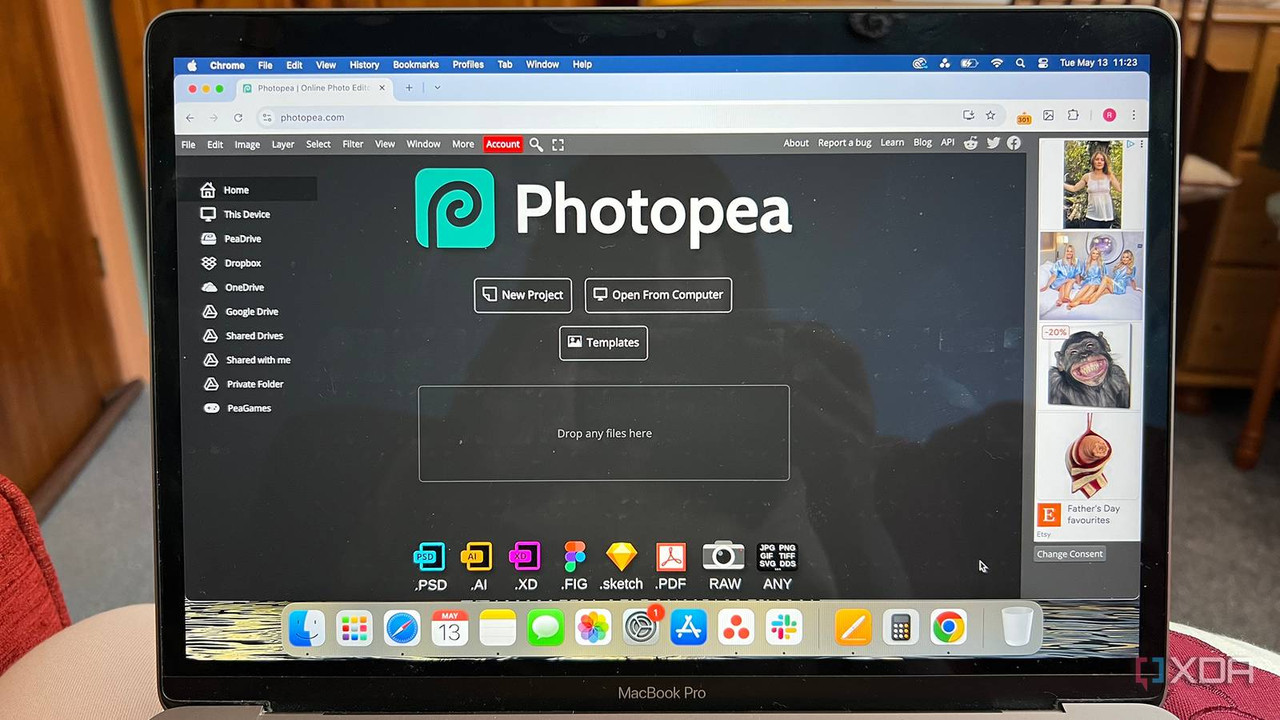Open Photopea Reddit icon
1280x720 pixels.
pos(971,143)
